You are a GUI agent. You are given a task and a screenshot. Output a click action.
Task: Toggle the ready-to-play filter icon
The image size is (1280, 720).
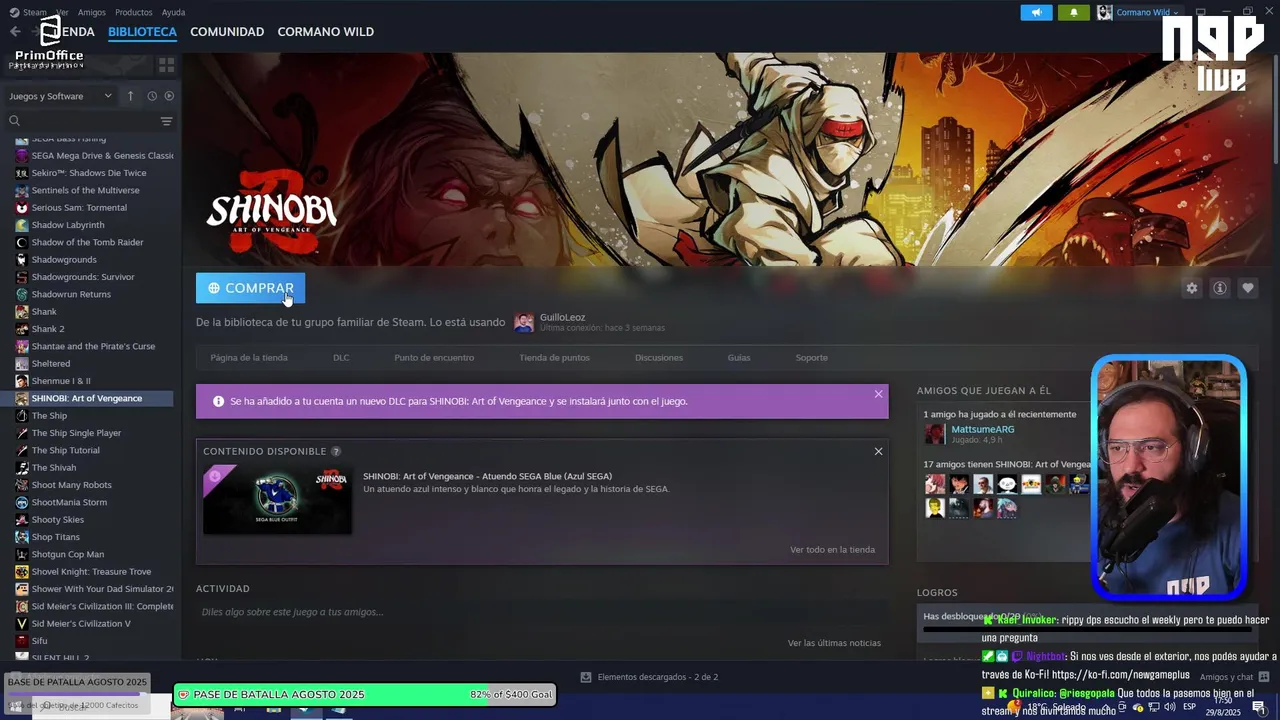coord(169,96)
